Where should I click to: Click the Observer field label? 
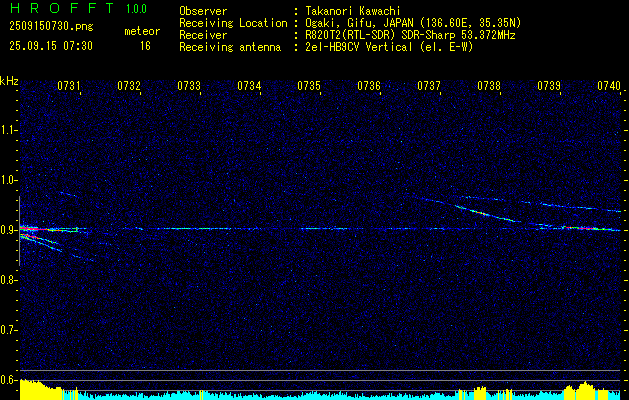tap(203, 11)
